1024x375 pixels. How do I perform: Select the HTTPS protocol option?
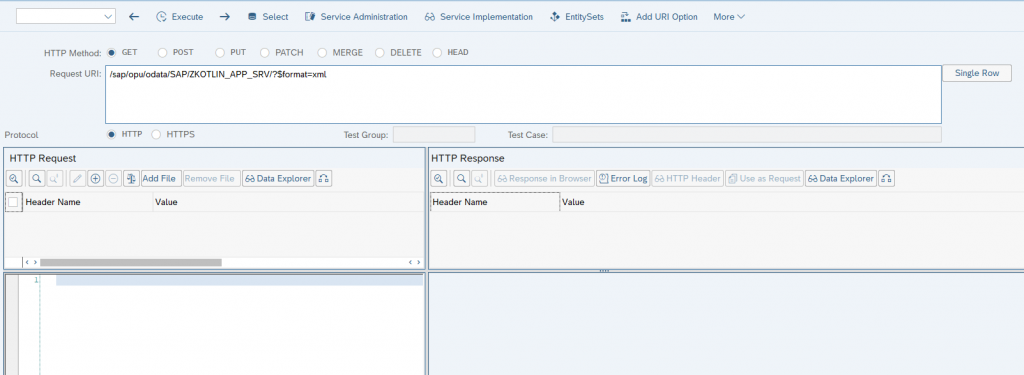(x=156, y=134)
